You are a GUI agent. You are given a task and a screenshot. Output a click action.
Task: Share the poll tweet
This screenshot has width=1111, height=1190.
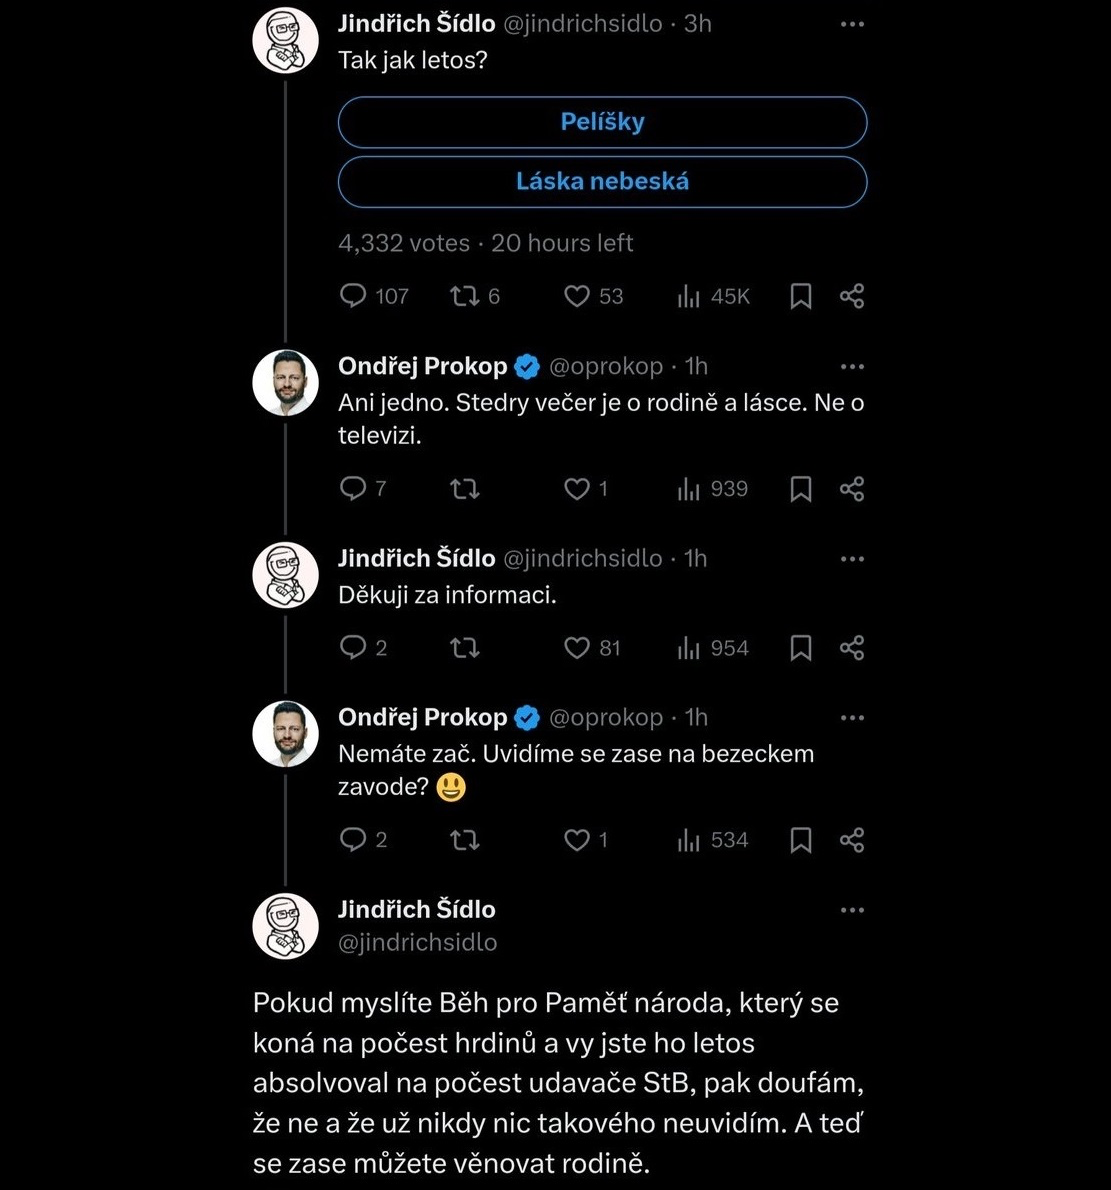(852, 296)
